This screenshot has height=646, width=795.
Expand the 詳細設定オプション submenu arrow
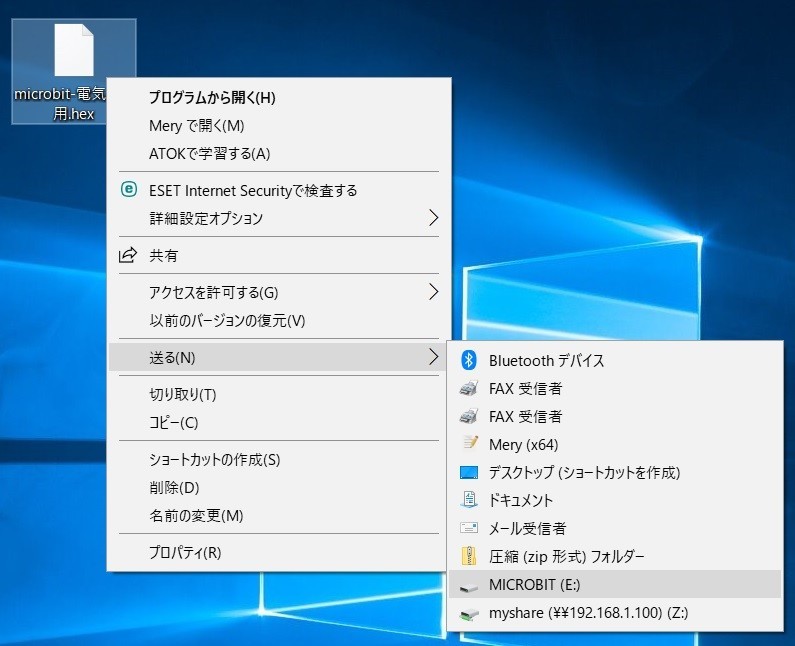[x=433, y=218]
